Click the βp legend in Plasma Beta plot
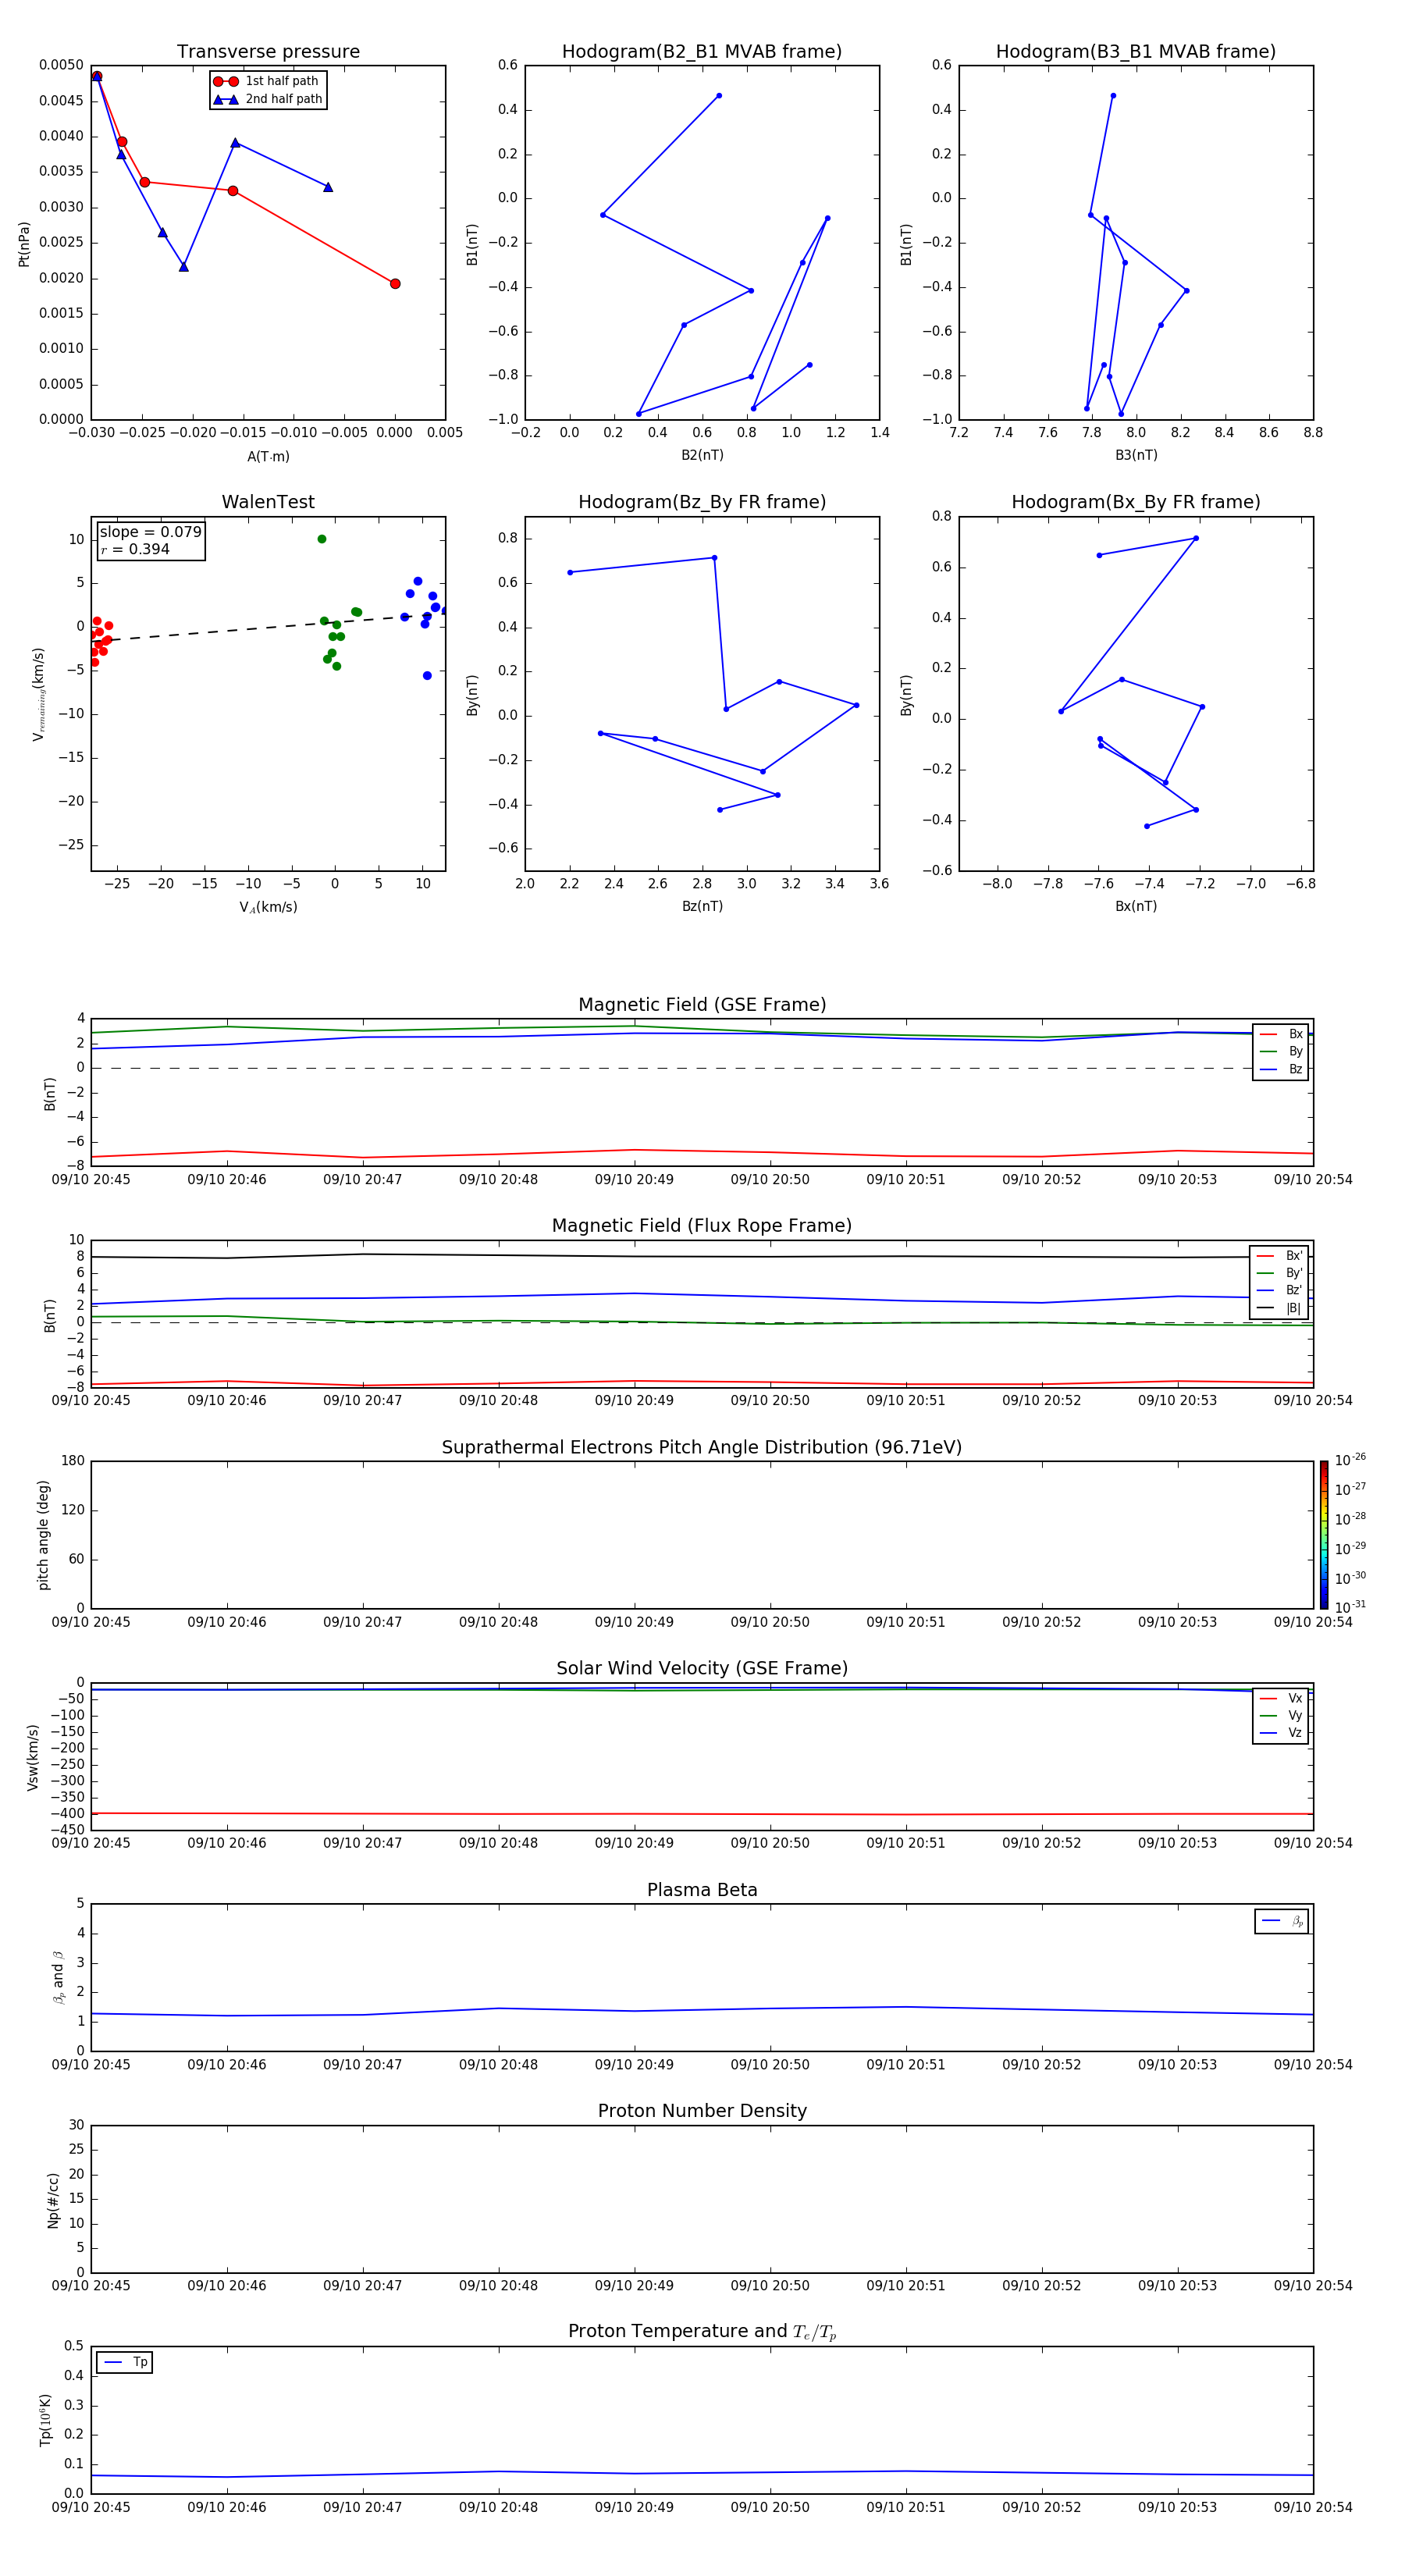1405x2576 pixels. (x=1282, y=1921)
